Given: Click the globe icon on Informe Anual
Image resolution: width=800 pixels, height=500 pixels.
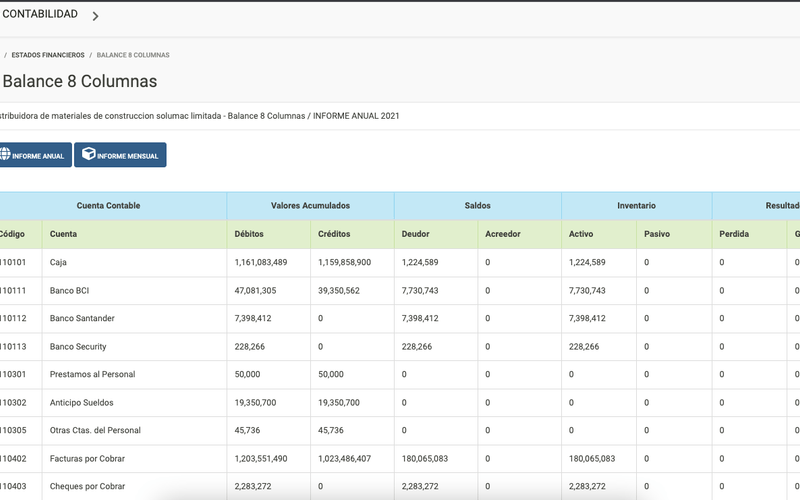Looking at the screenshot, I should (x=5, y=155).
